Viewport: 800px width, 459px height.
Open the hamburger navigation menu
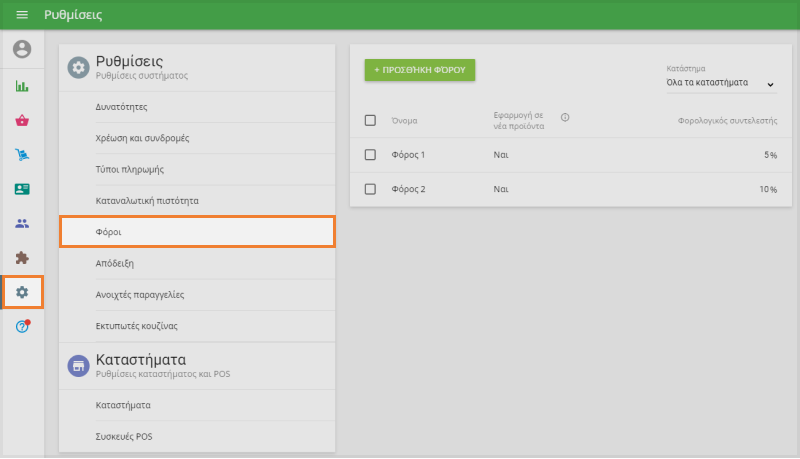[x=22, y=15]
